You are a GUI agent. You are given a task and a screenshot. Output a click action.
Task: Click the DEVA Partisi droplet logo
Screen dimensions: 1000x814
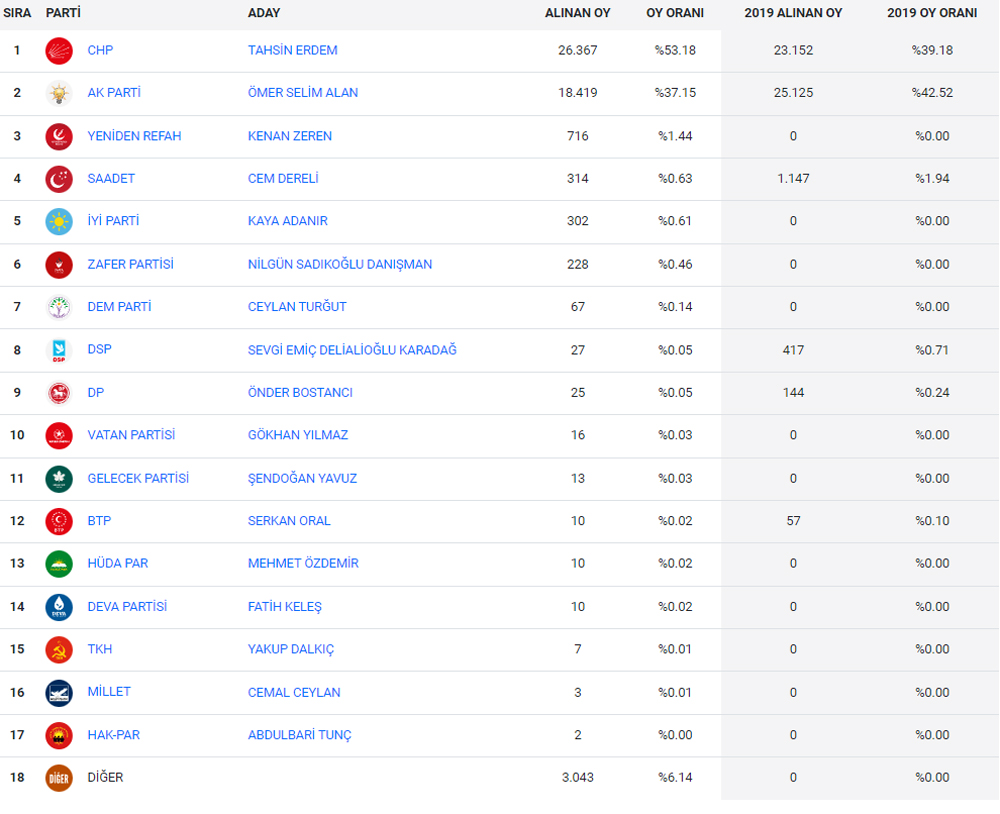click(59, 607)
